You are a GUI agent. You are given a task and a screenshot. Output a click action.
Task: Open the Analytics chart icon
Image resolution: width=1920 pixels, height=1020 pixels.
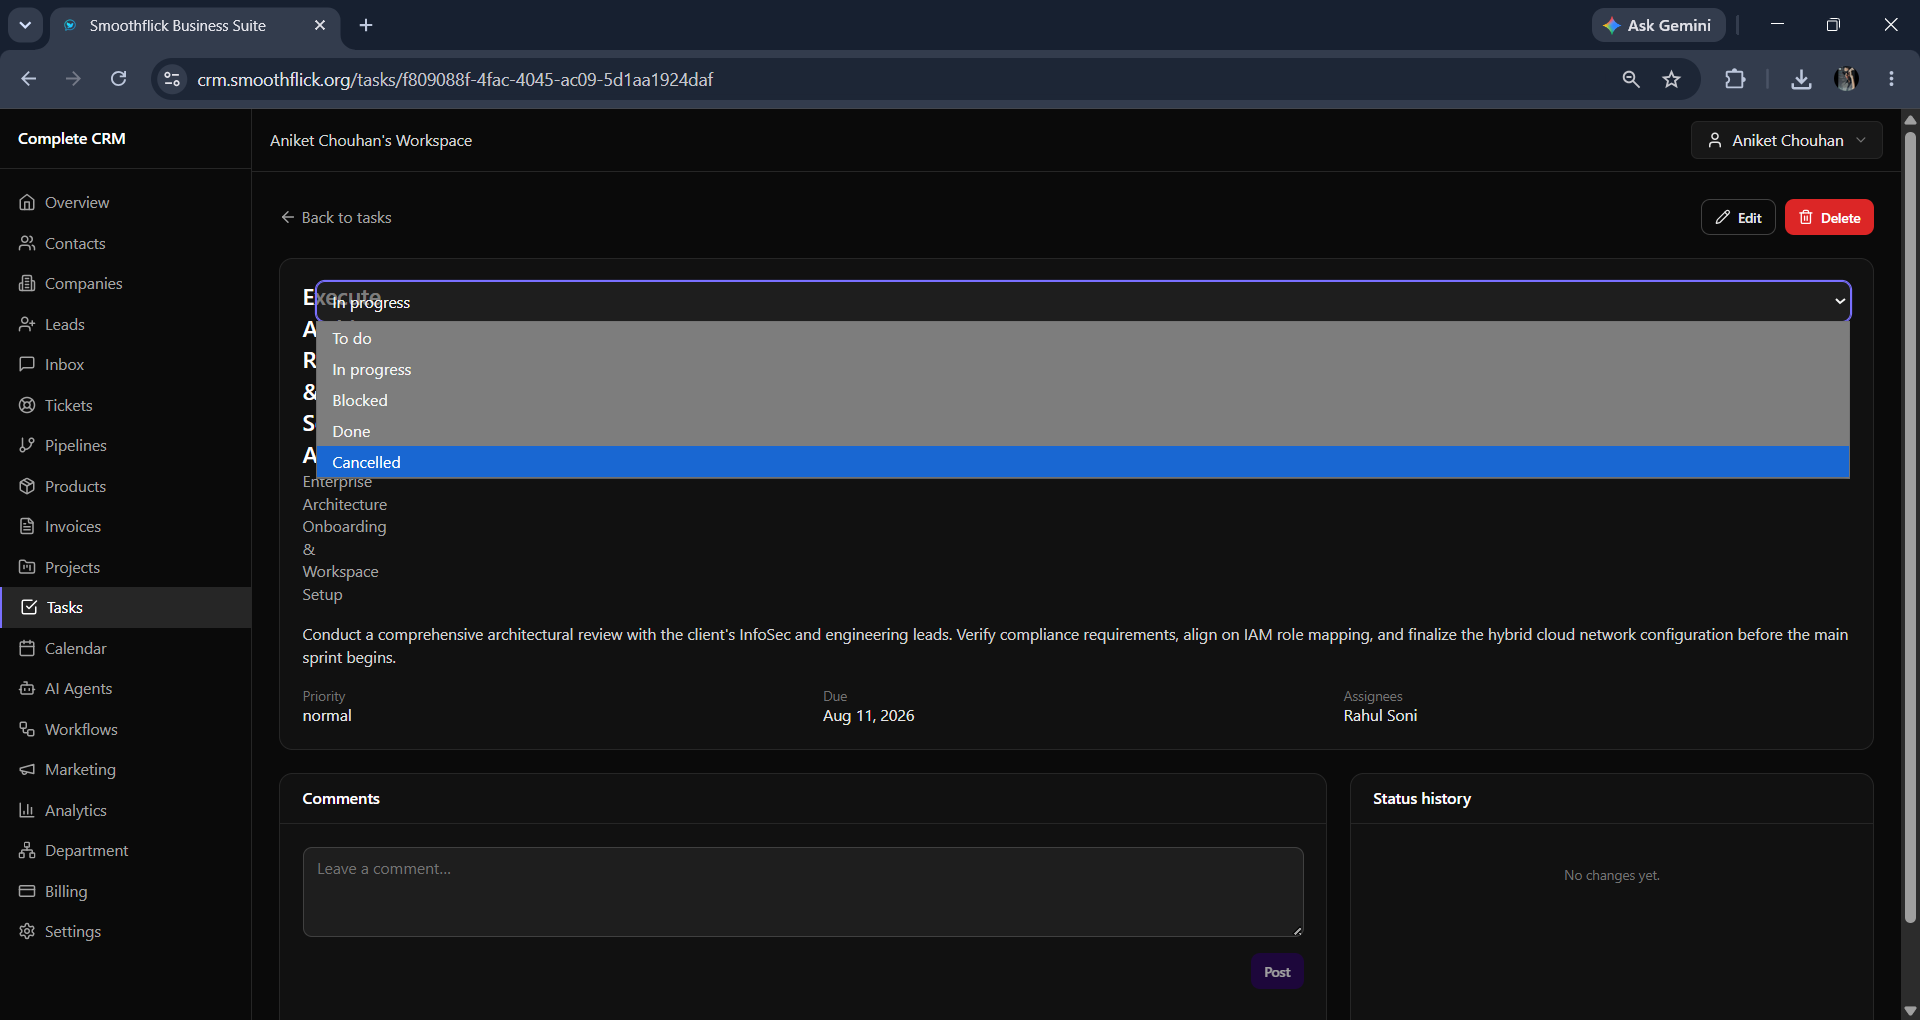point(27,810)
